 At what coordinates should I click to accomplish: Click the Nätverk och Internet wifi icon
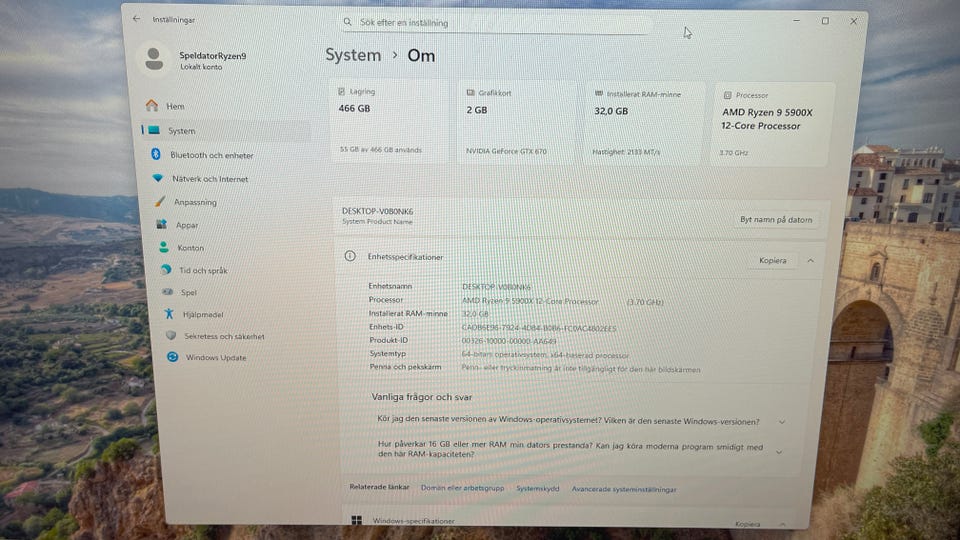point(158,178)
